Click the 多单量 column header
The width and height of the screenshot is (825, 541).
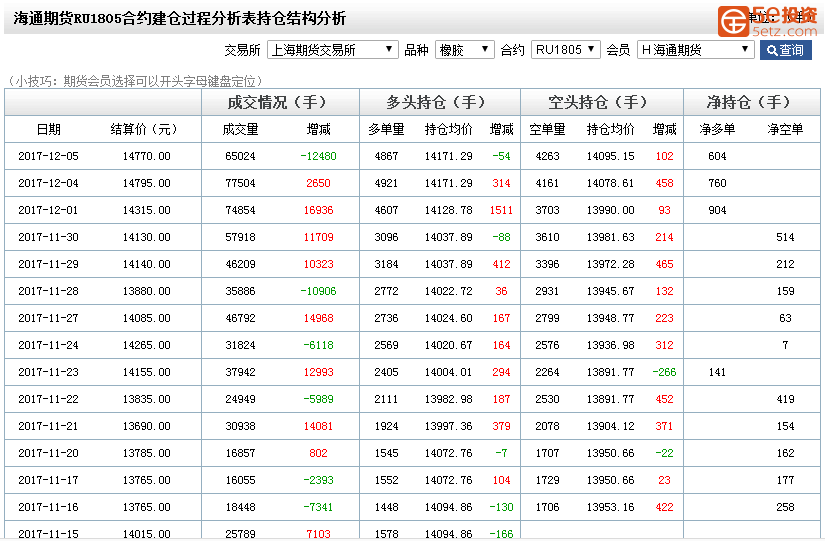coord(386,129)
